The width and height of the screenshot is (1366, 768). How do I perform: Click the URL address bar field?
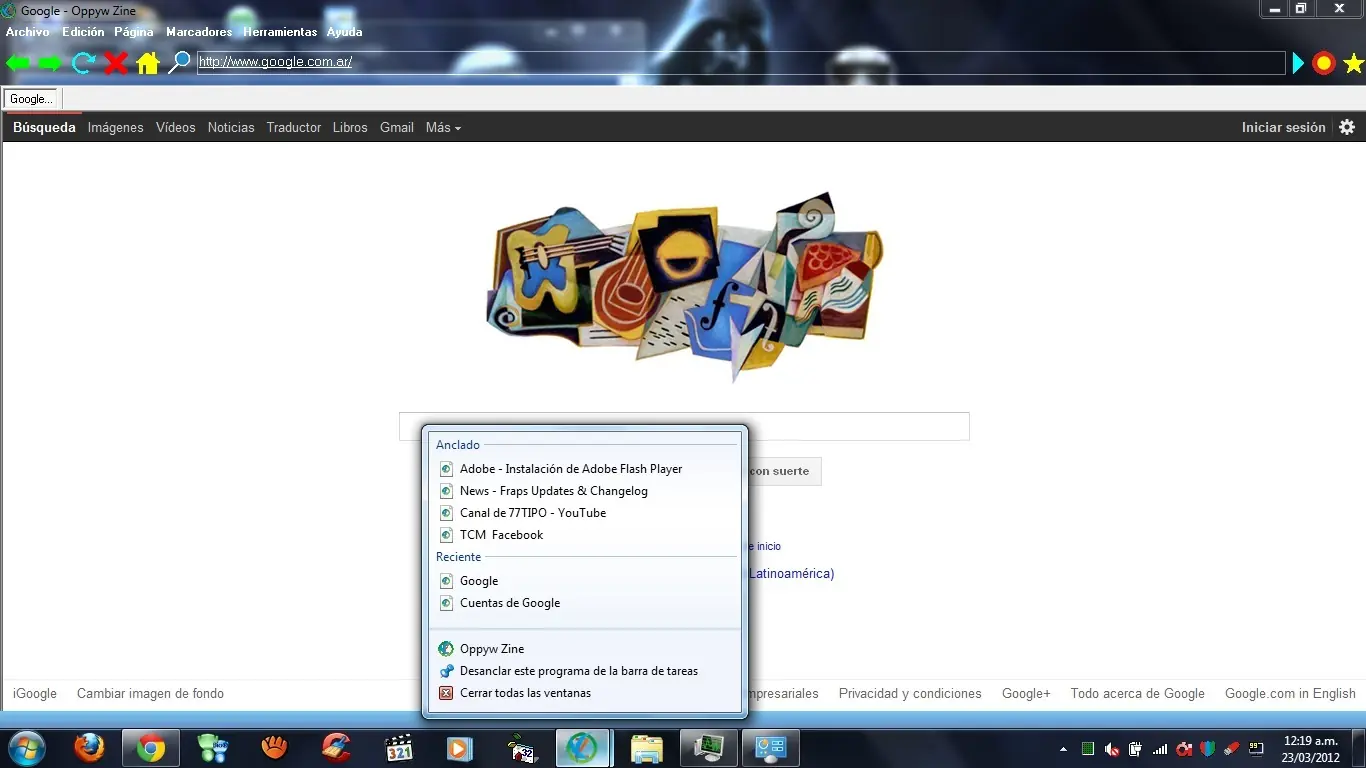740,62
